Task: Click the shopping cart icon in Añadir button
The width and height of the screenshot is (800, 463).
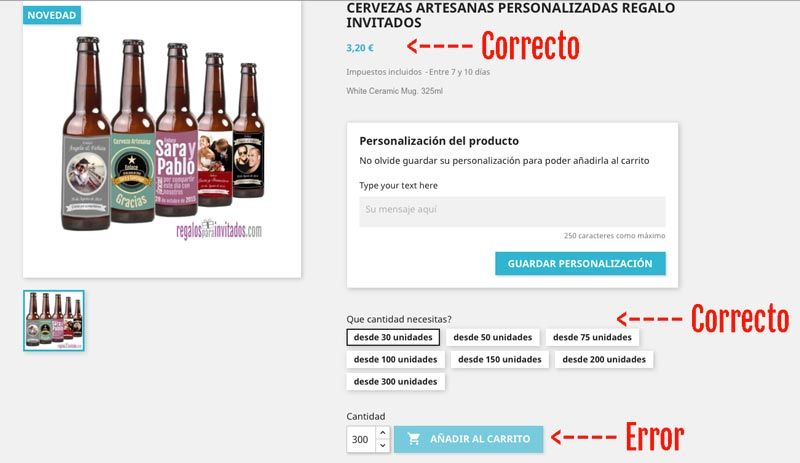Action: coord(413,439)
